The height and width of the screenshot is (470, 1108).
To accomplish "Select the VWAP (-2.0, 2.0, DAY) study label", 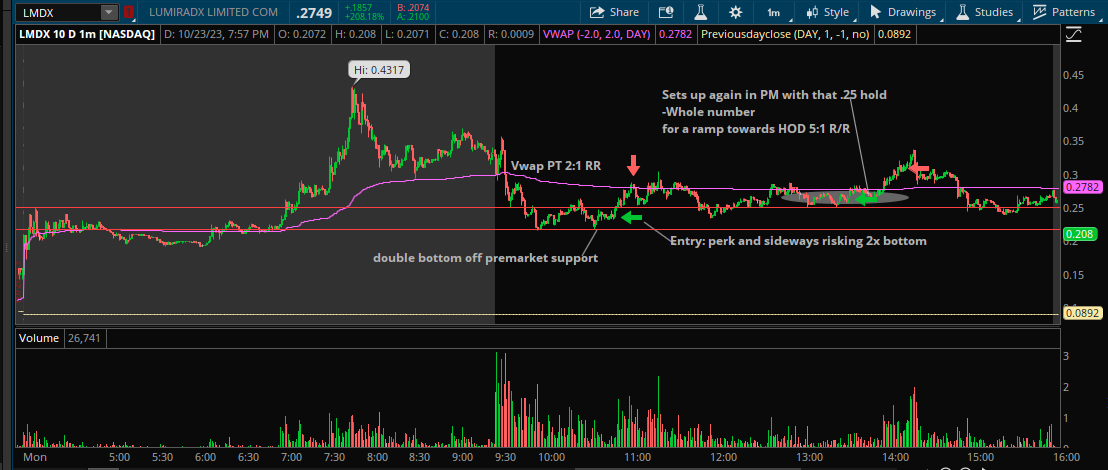I will point(597,34).
